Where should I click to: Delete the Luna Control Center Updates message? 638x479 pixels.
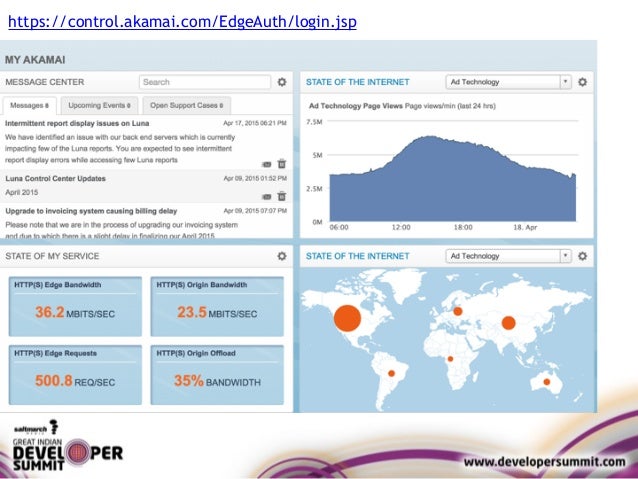[282, 196]
